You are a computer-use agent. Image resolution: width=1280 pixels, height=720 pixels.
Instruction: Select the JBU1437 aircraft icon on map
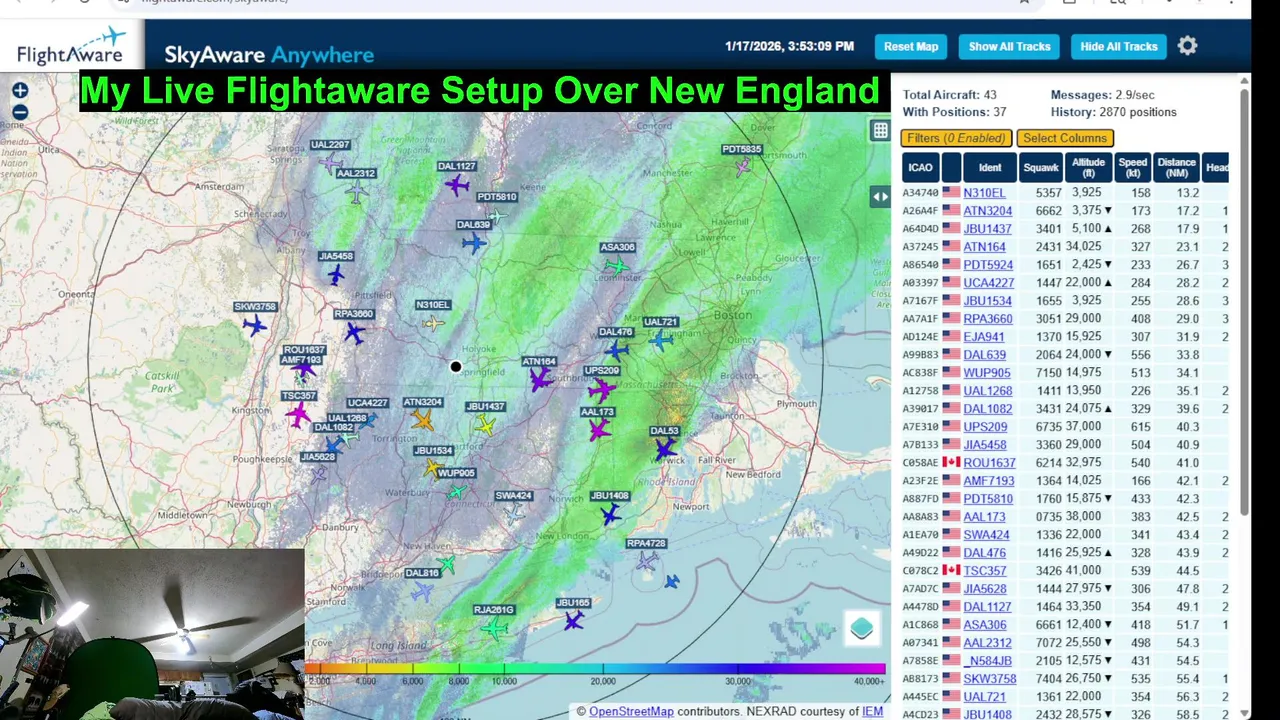point(485,426)
